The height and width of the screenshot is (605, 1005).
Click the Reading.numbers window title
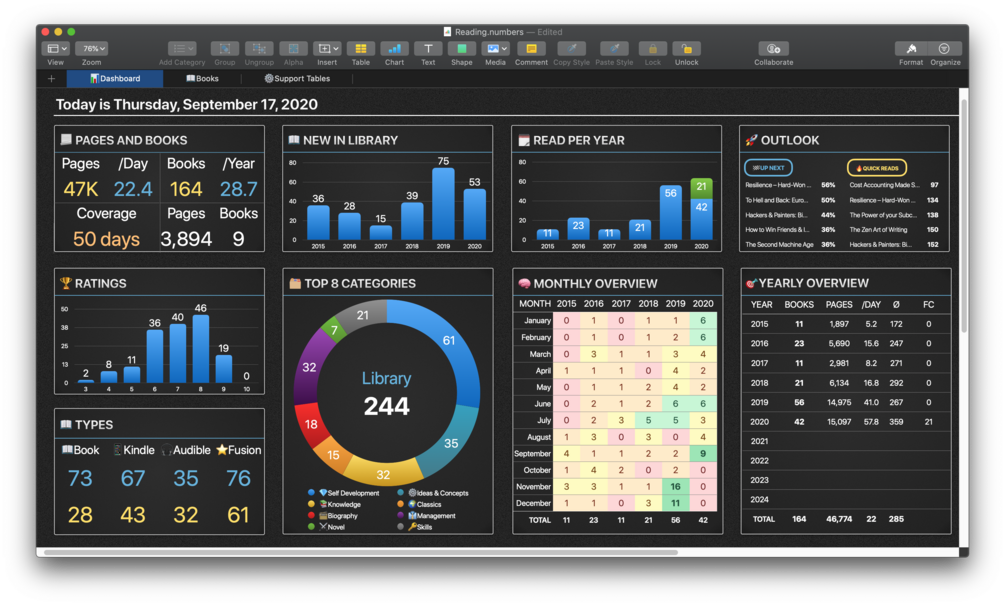pos(489,31)
